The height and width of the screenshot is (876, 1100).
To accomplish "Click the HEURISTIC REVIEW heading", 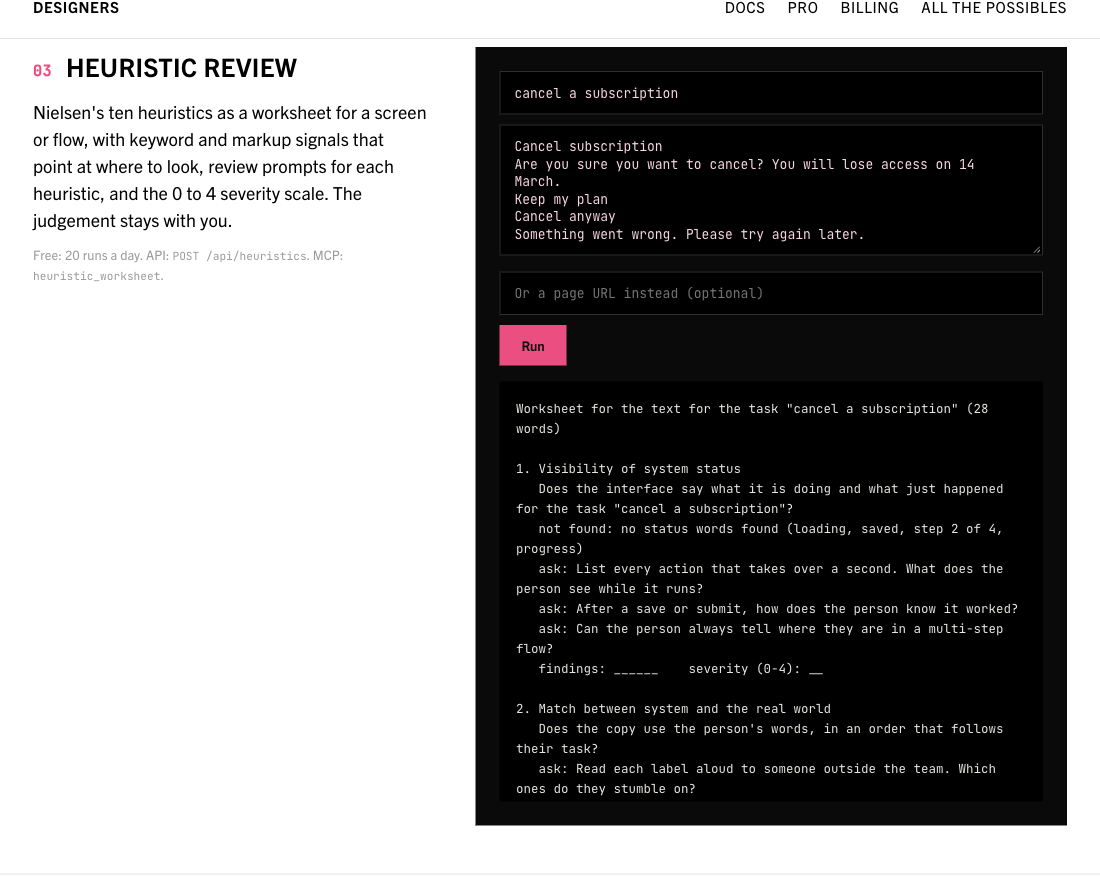I will [x=181, y=69].
